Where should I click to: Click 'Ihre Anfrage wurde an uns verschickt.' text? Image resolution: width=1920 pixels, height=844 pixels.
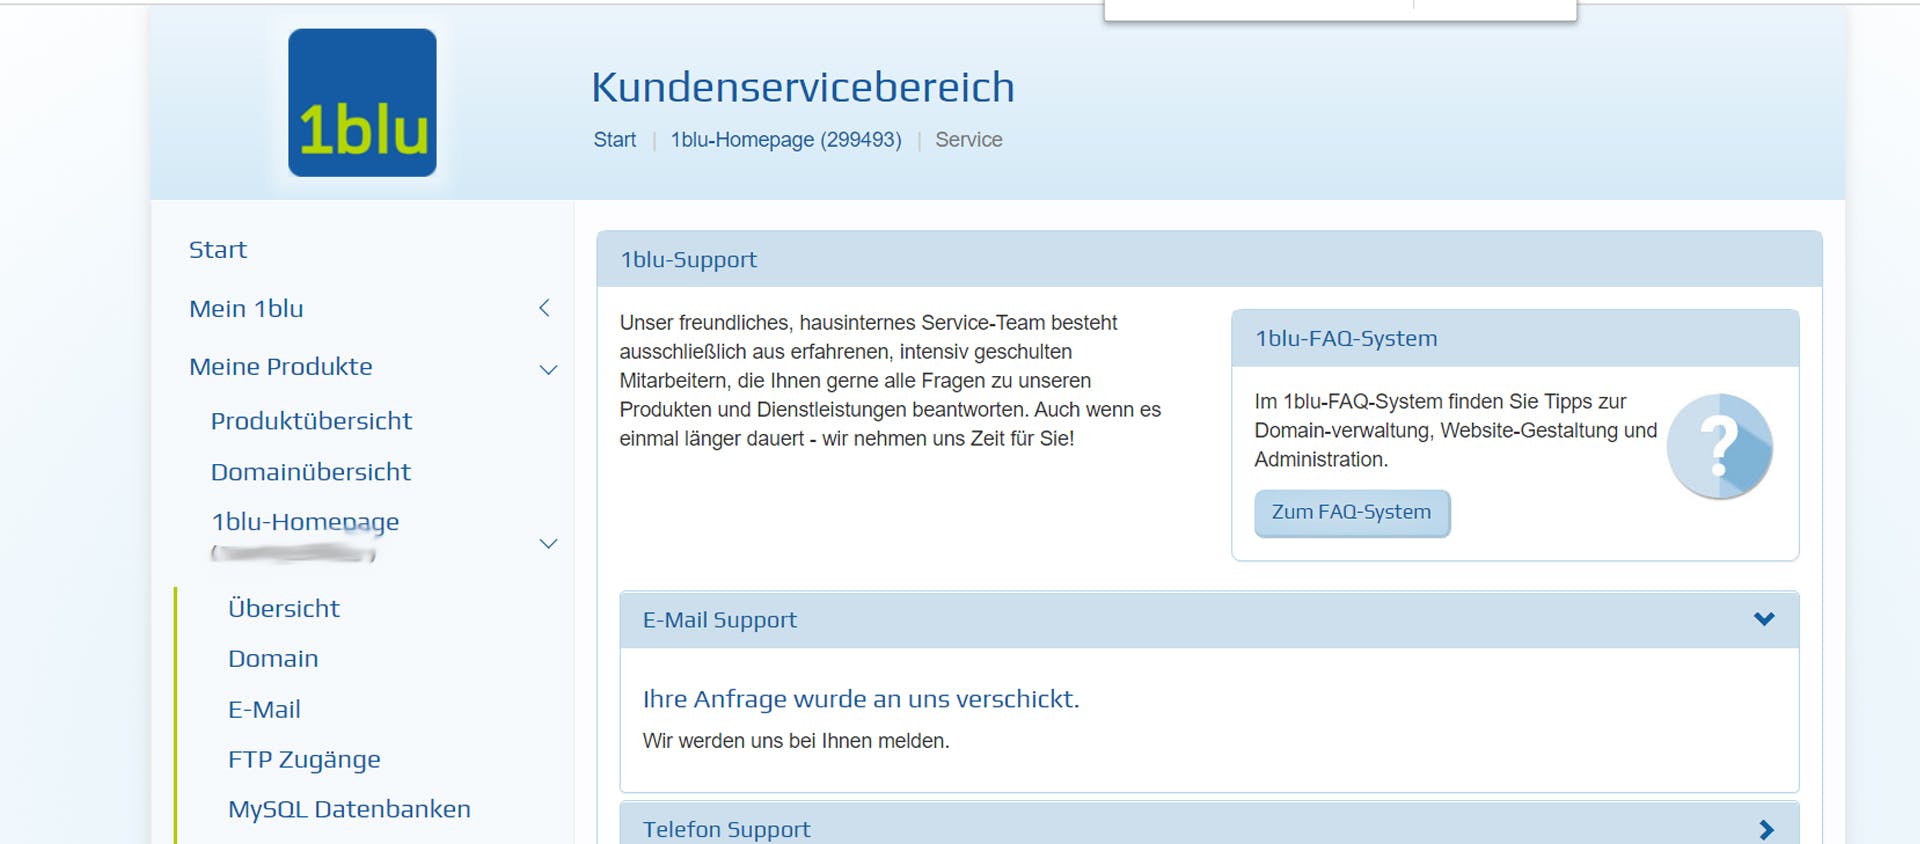(861, 699)
